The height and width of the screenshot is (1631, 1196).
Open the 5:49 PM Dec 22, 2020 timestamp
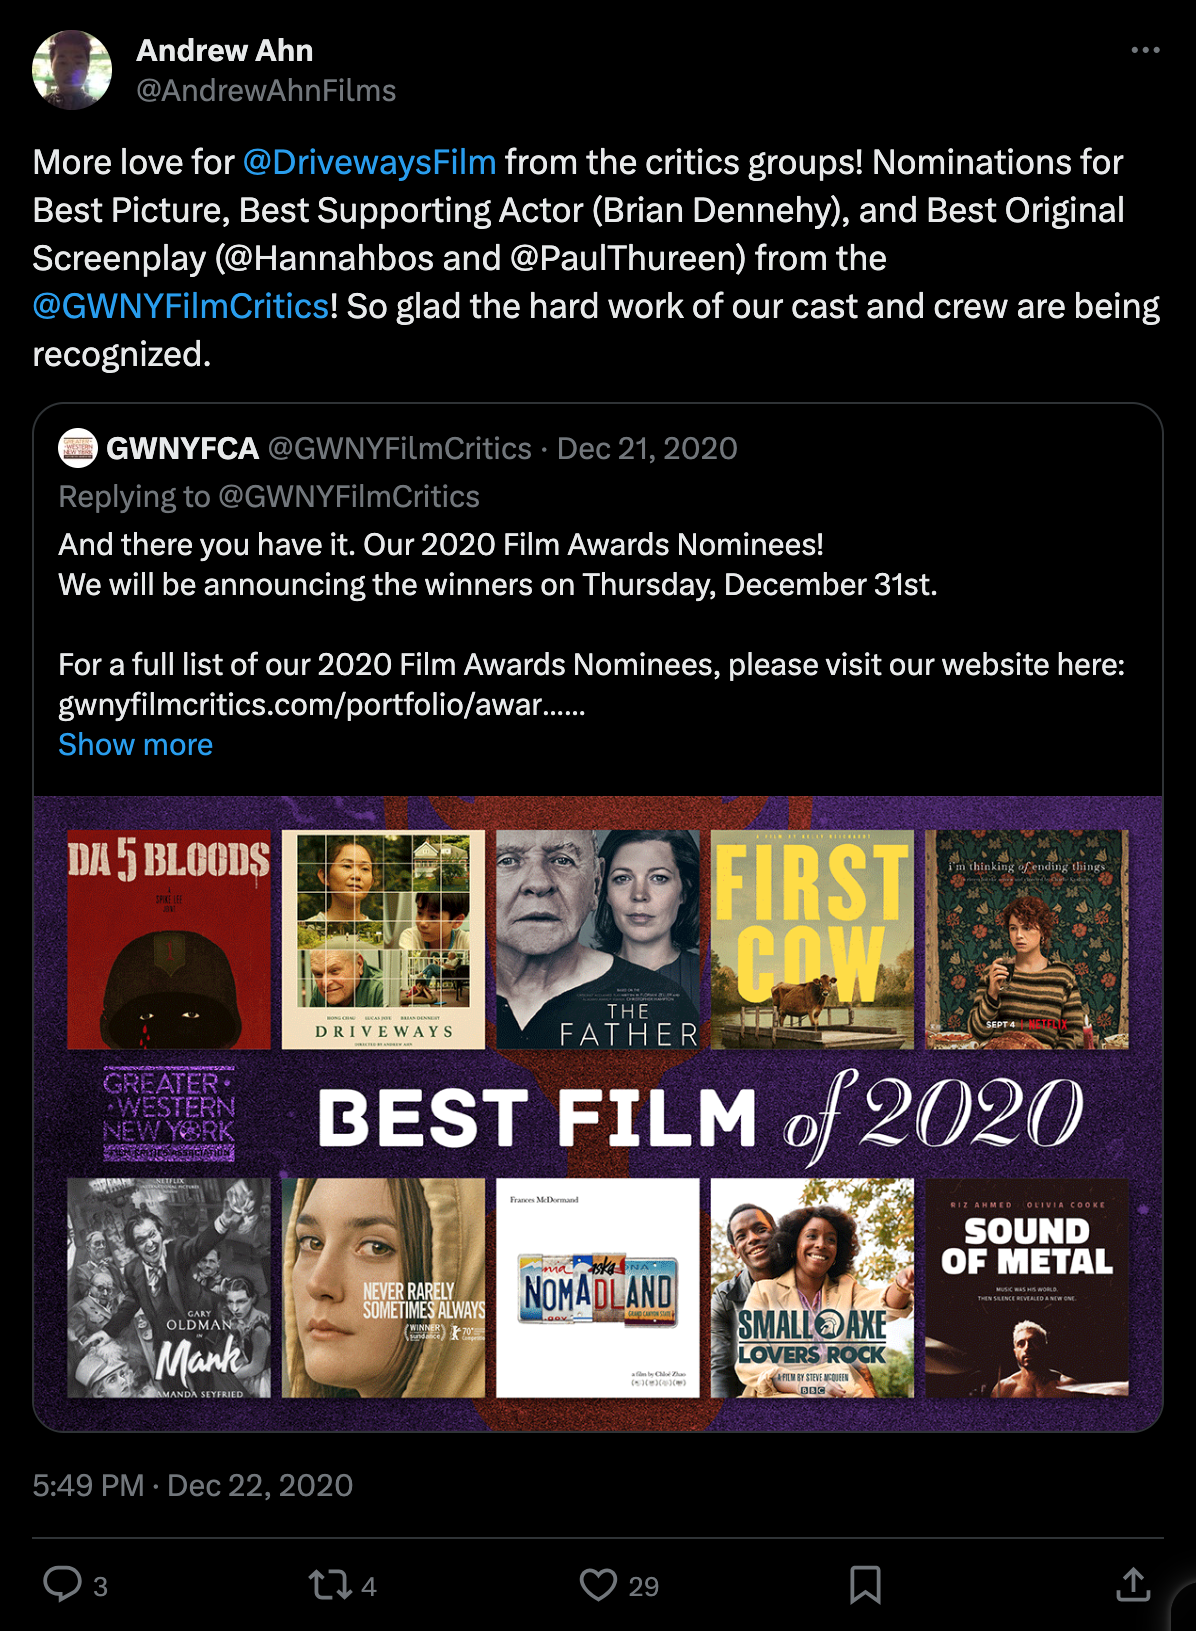[x=192, y=1485]
